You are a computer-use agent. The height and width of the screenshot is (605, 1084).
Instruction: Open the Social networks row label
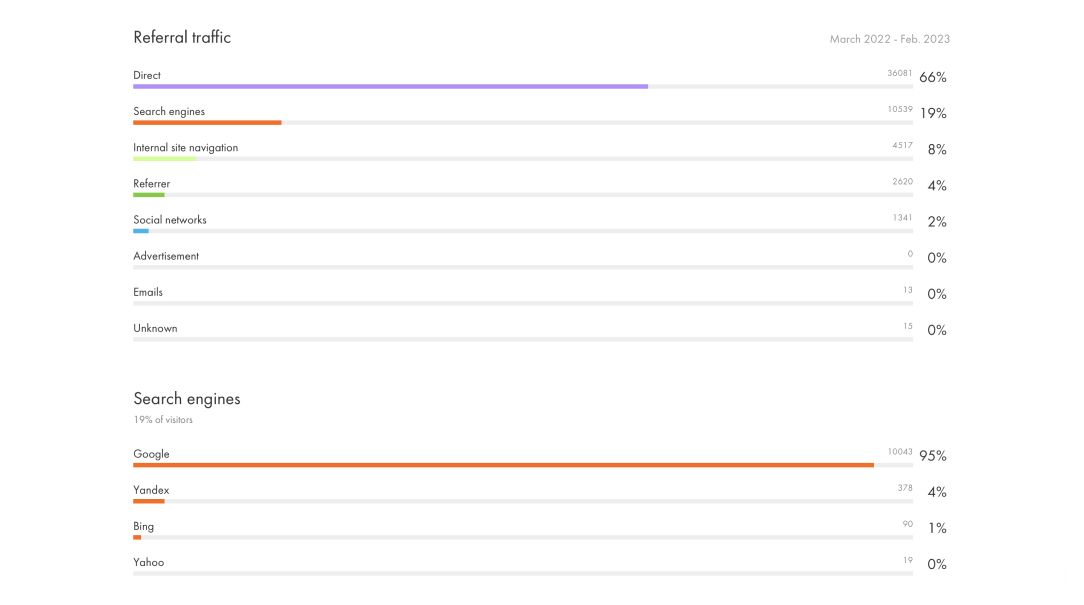click(x=170, y=220)
